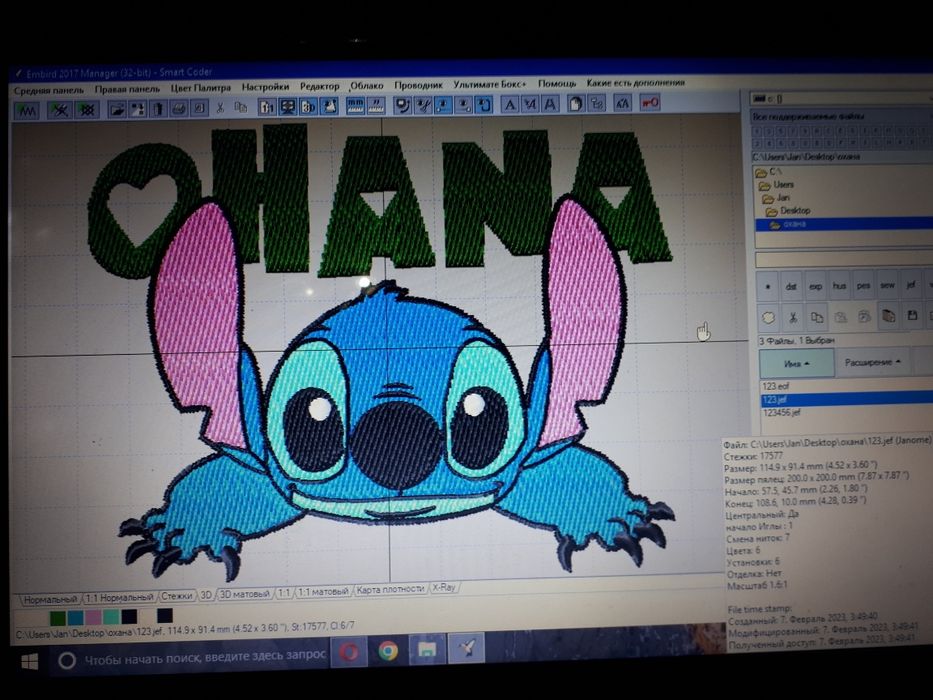The image size is (933, 700).
Task: Select file 123.eof in list
Action: [777, 386]
